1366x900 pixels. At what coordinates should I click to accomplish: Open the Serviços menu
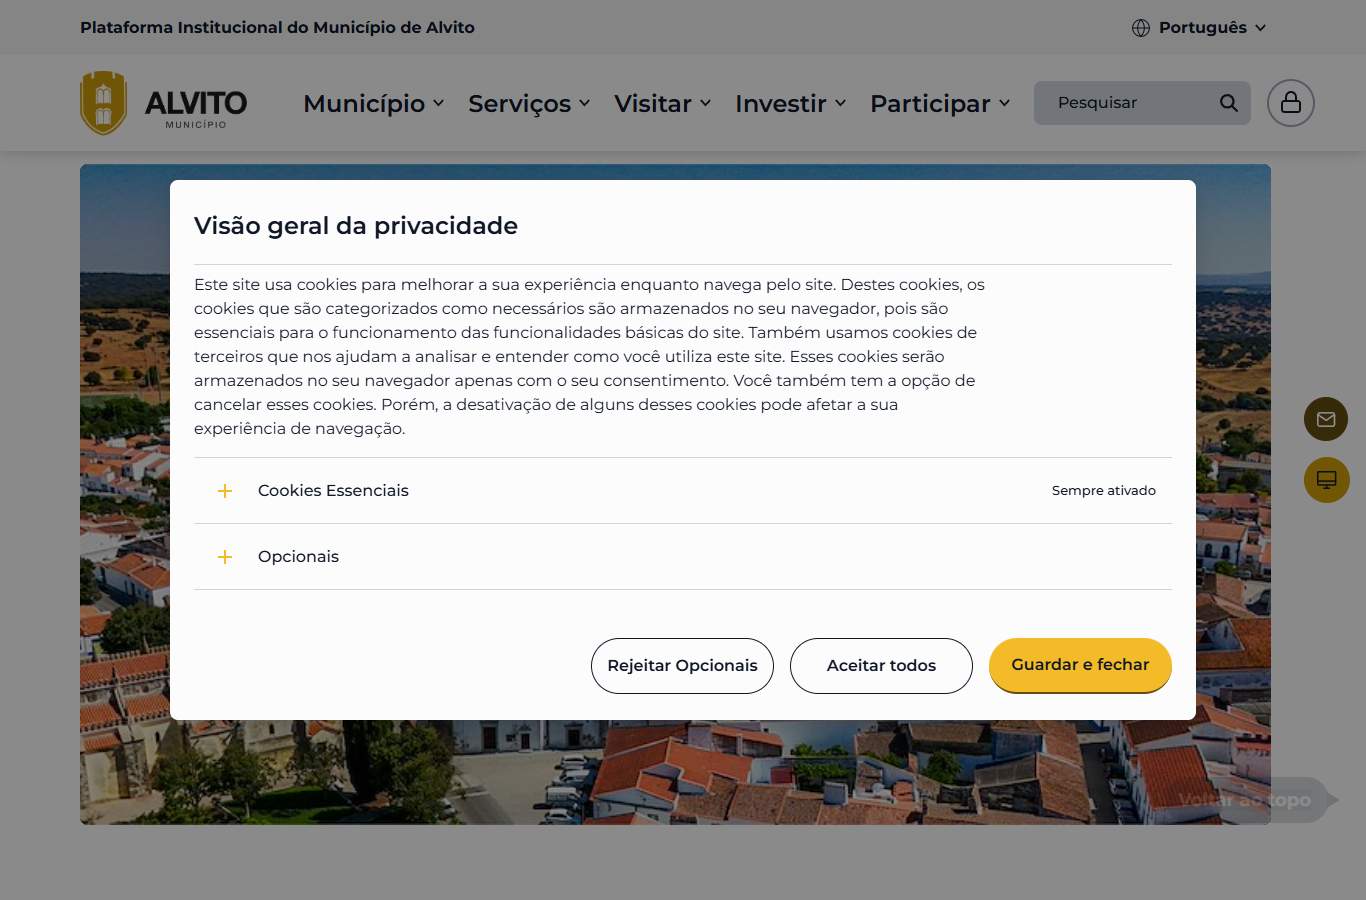[529, 103]
